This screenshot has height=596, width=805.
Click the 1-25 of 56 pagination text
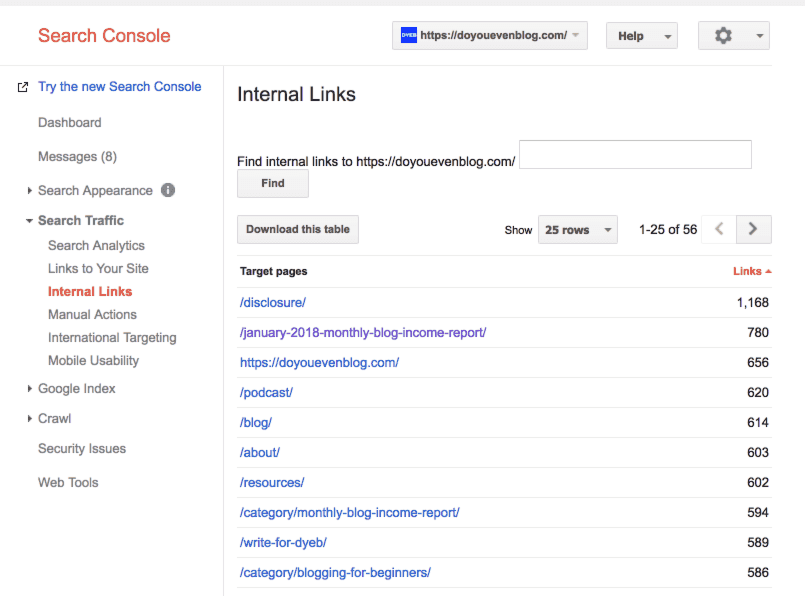point(668,229)
